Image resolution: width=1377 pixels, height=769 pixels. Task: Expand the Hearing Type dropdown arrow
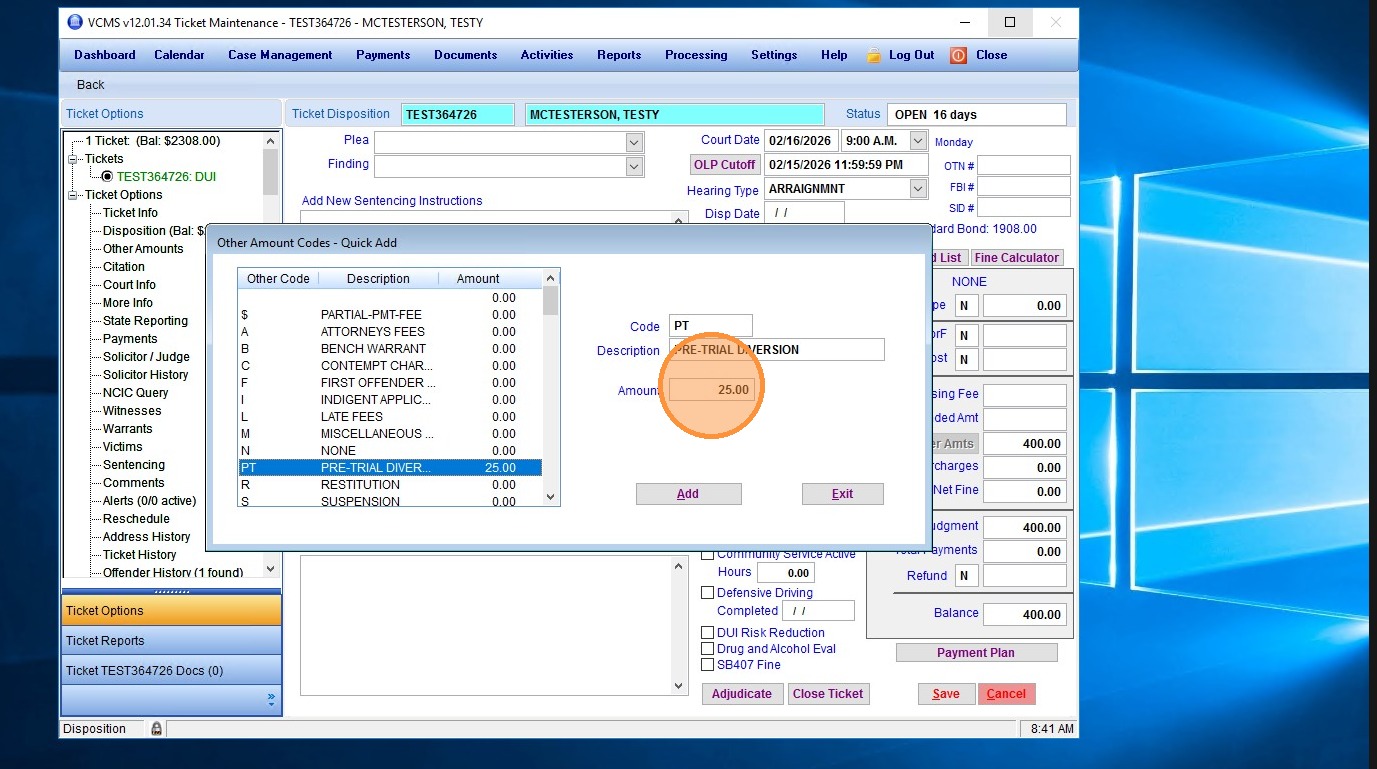pyautogui.click(x=918, y=189)
